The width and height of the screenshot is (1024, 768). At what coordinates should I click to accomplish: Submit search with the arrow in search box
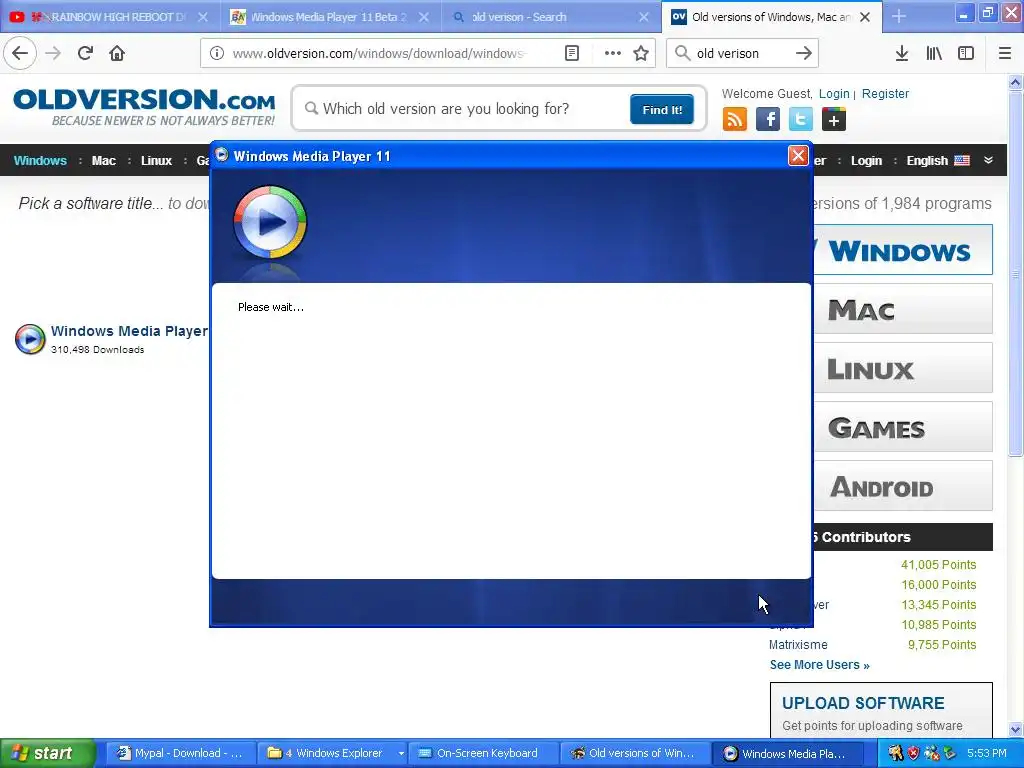click(803, 53)
